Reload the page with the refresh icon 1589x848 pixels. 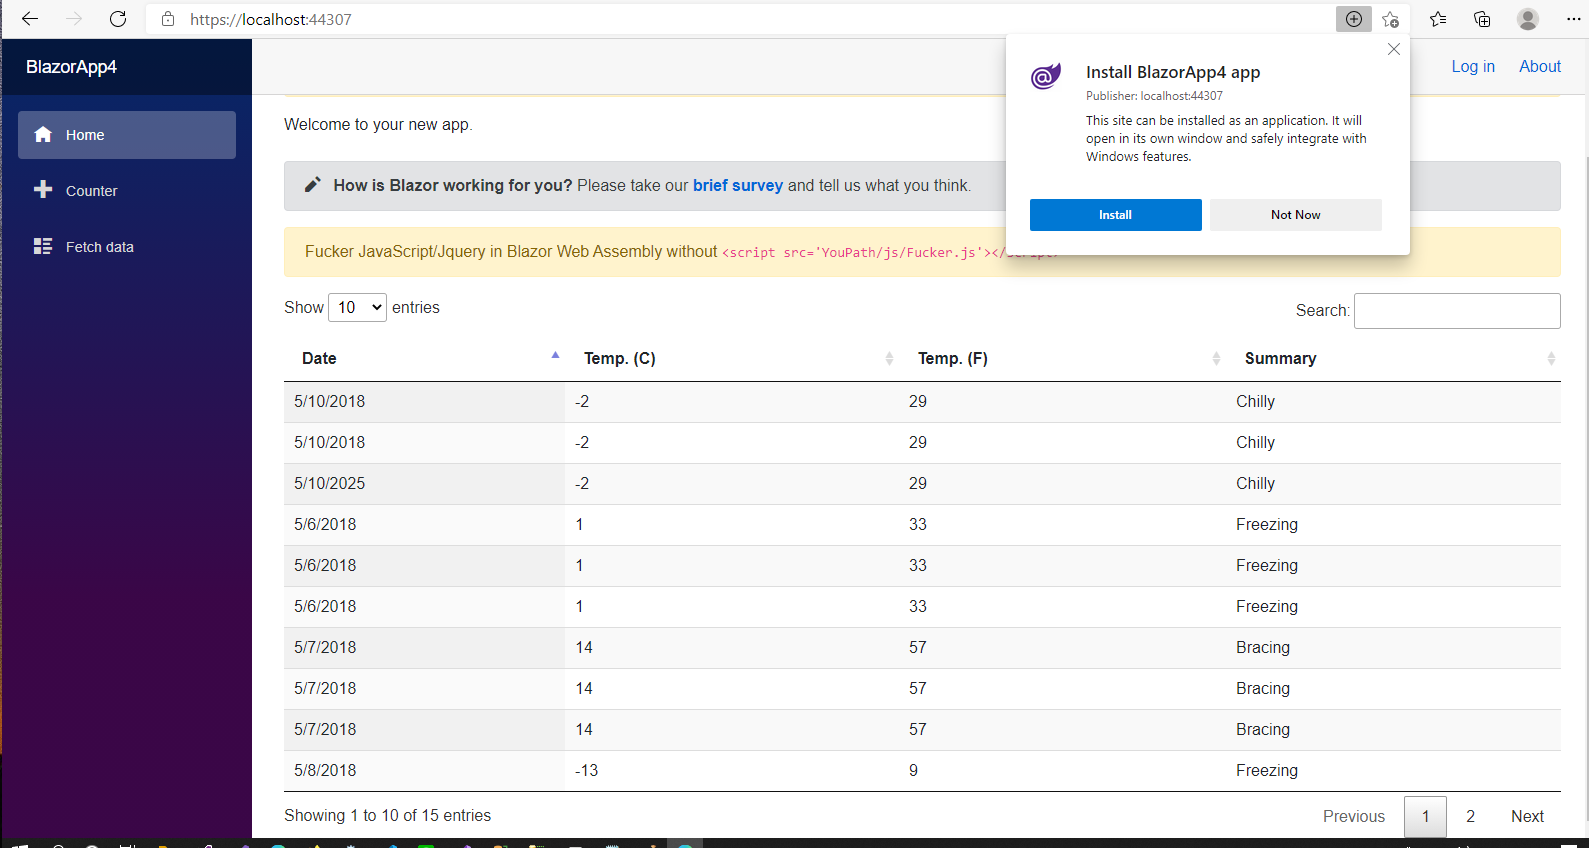pyautogui.click(x=118, y=19)
